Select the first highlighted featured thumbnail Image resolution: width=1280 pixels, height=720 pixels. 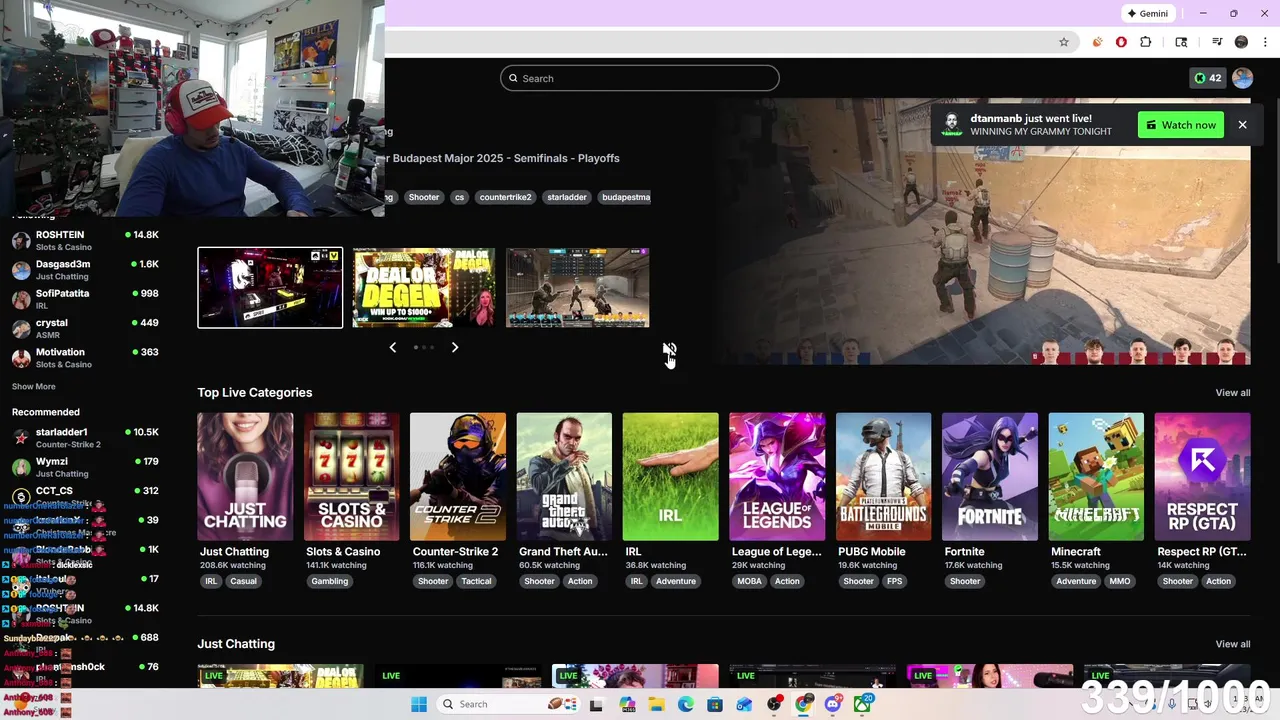click(x=270, y=287)
